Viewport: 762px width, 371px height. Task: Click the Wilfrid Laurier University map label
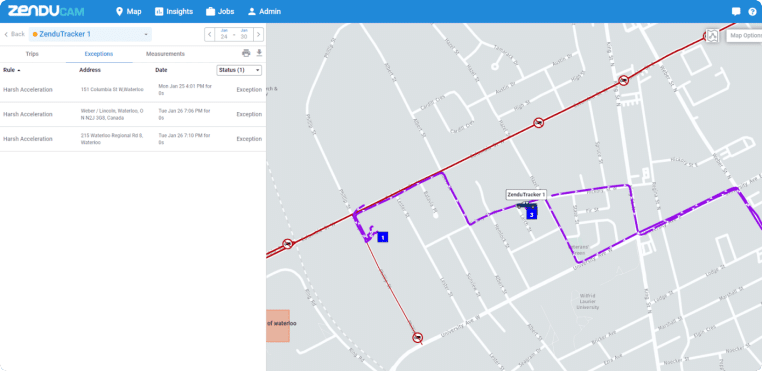(x=589, y=301)
